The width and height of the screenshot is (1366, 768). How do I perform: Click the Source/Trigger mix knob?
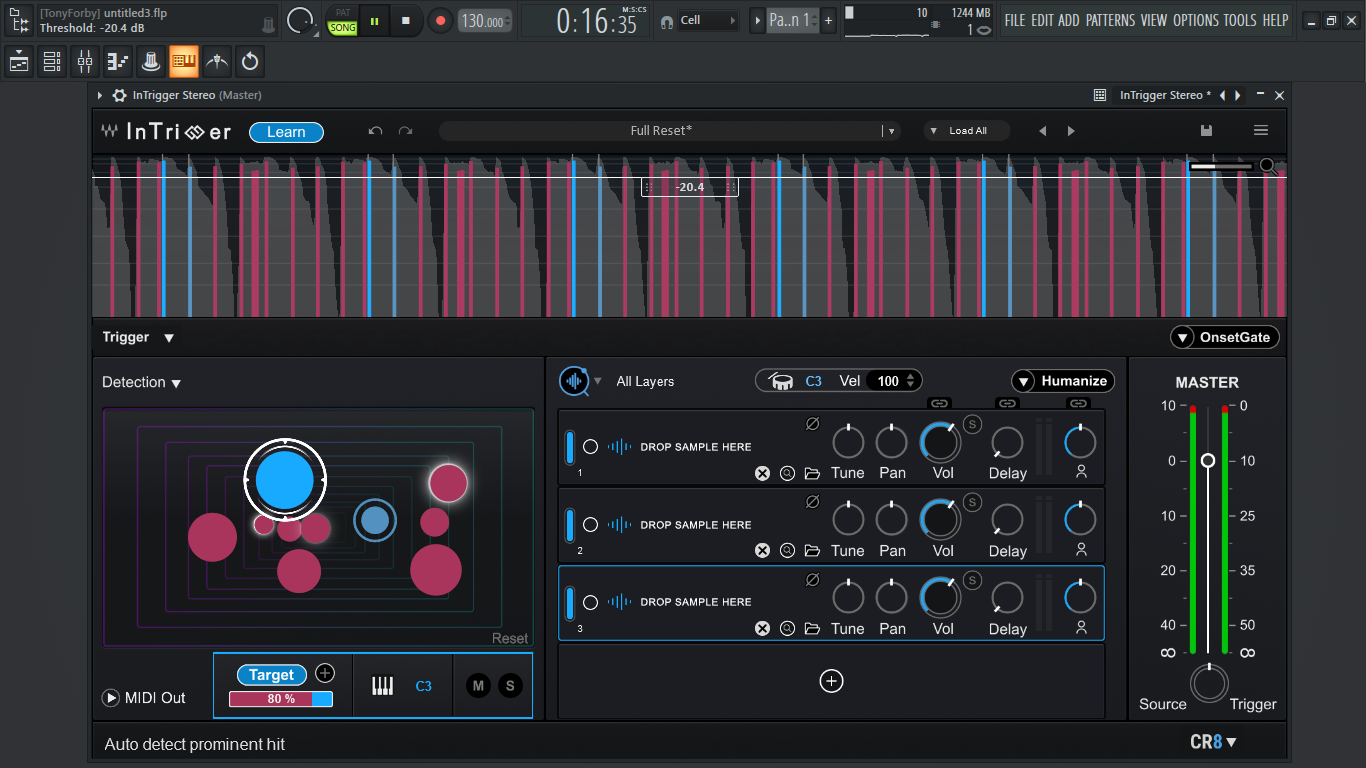(x=1209, y=684)
